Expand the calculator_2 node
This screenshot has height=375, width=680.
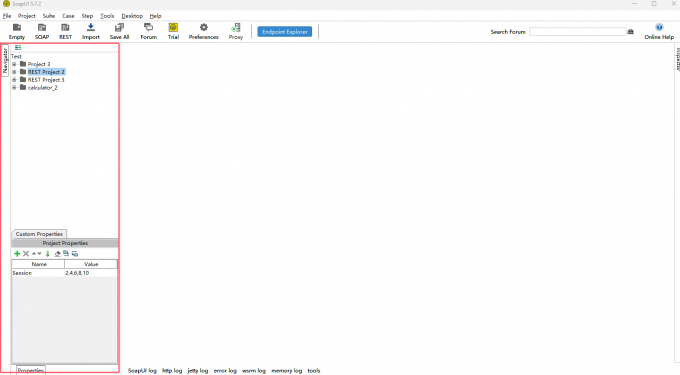pos(14,88)
